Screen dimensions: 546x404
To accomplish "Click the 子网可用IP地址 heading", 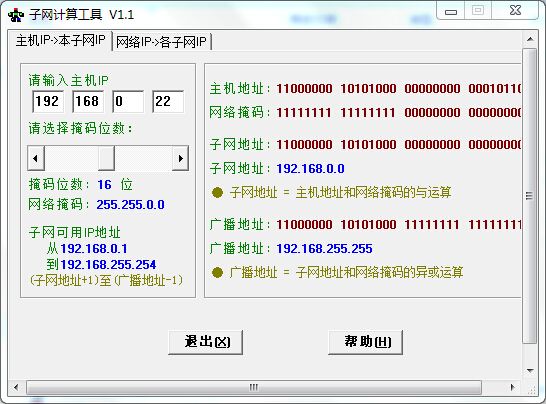I will (x=75, y=232).
